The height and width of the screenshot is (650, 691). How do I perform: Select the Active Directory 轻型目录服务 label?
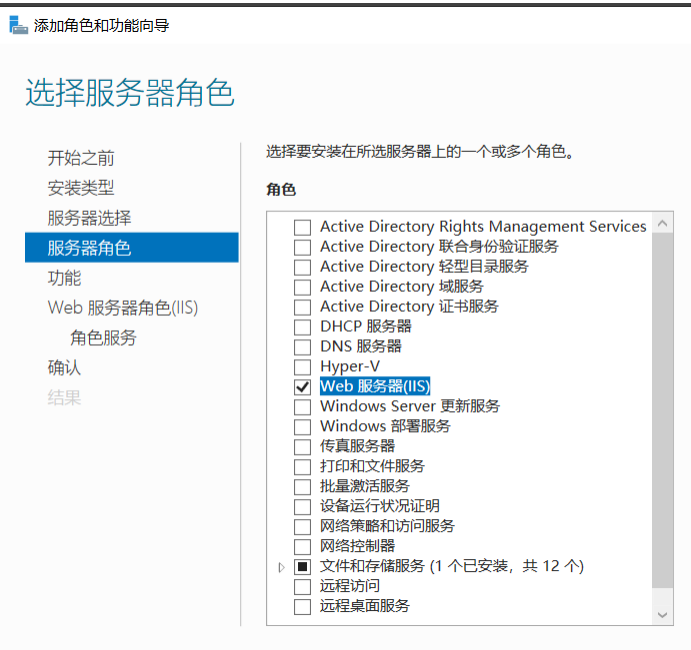[x=424, y=266]
